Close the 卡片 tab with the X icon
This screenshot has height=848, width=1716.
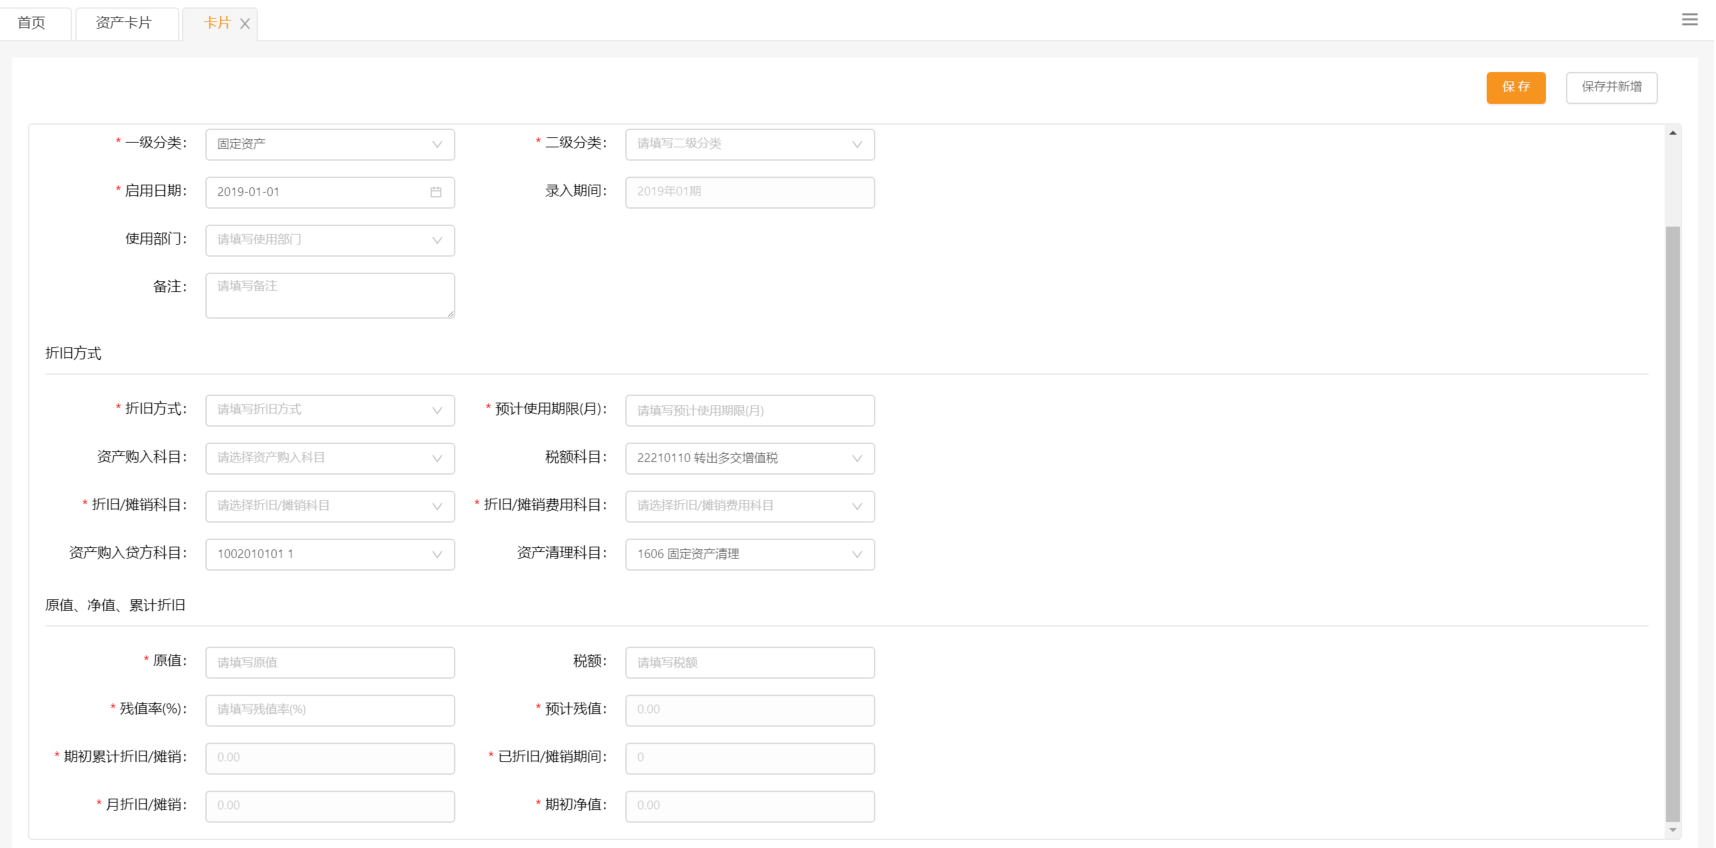[245, 24]
